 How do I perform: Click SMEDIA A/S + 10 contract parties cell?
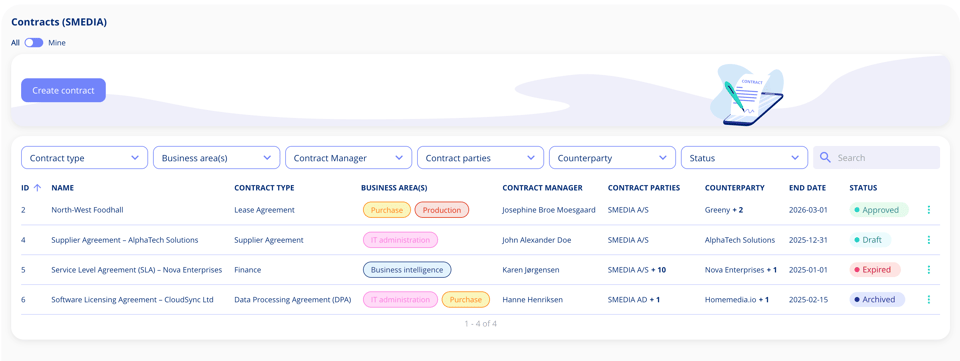638,270
